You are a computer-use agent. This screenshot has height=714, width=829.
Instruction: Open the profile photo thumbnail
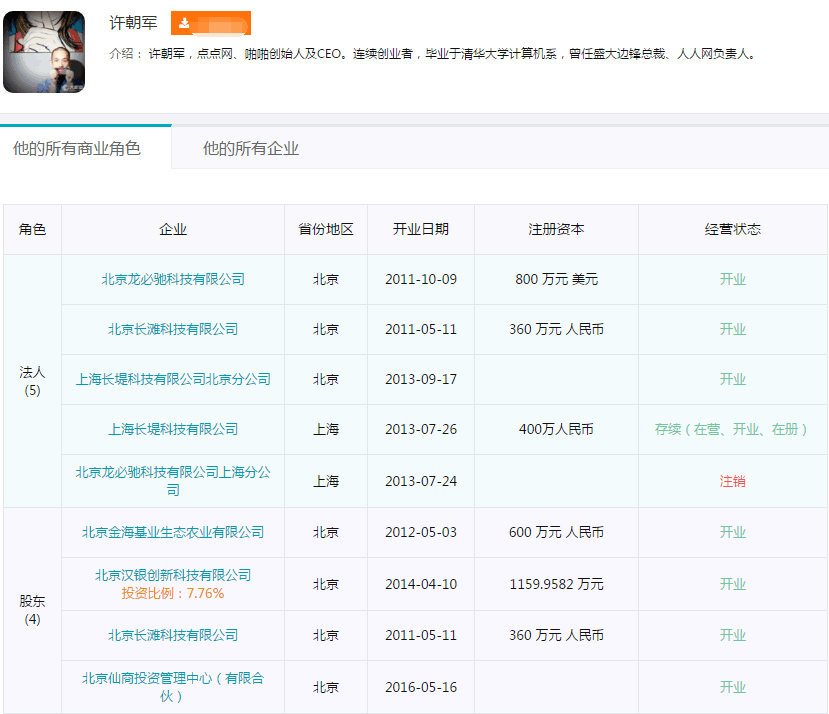pyautogui.click(x=44, y=52)
